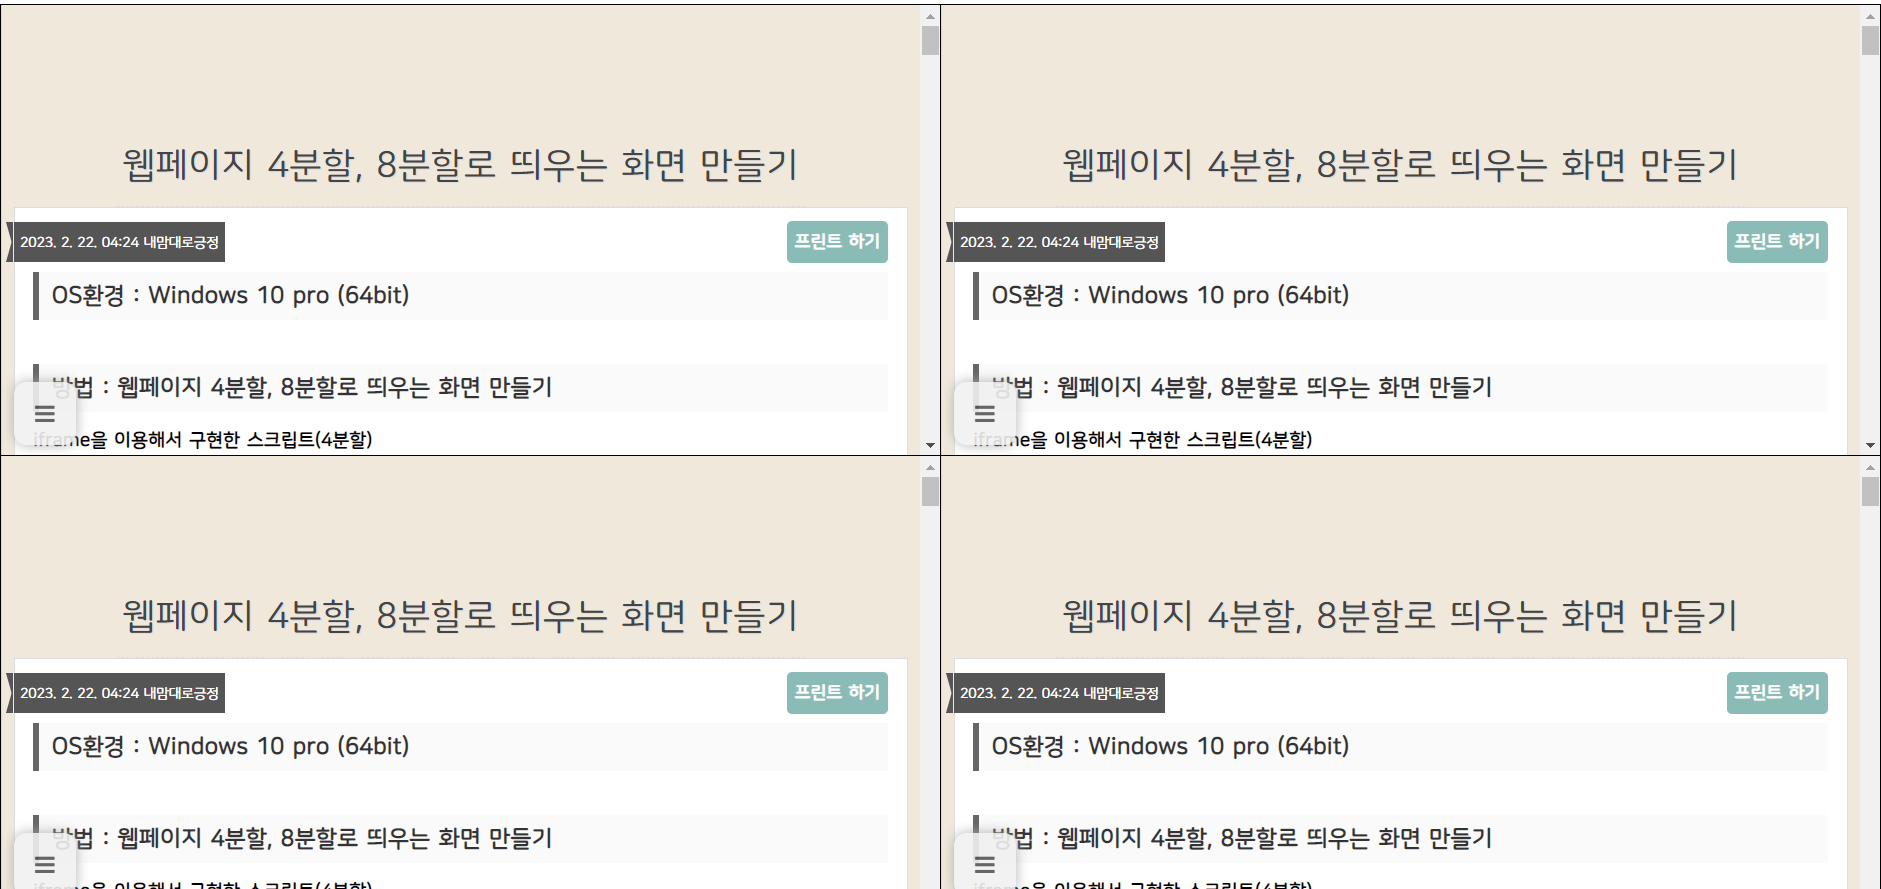Click 프린트 하기 button in top-left pane
This screenshot has width=1881, height=889.
pos(837,242)
